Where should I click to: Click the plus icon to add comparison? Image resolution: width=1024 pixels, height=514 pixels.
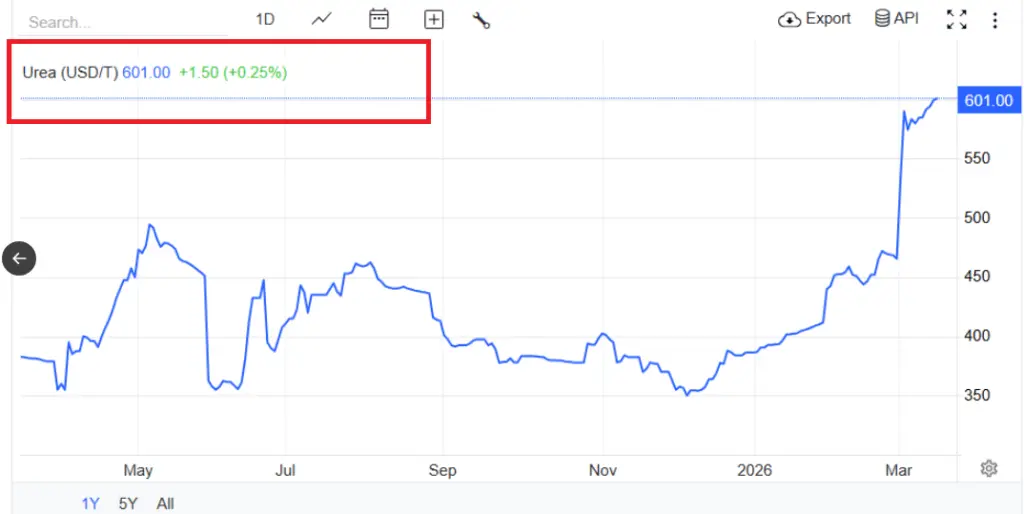(434, 19)
